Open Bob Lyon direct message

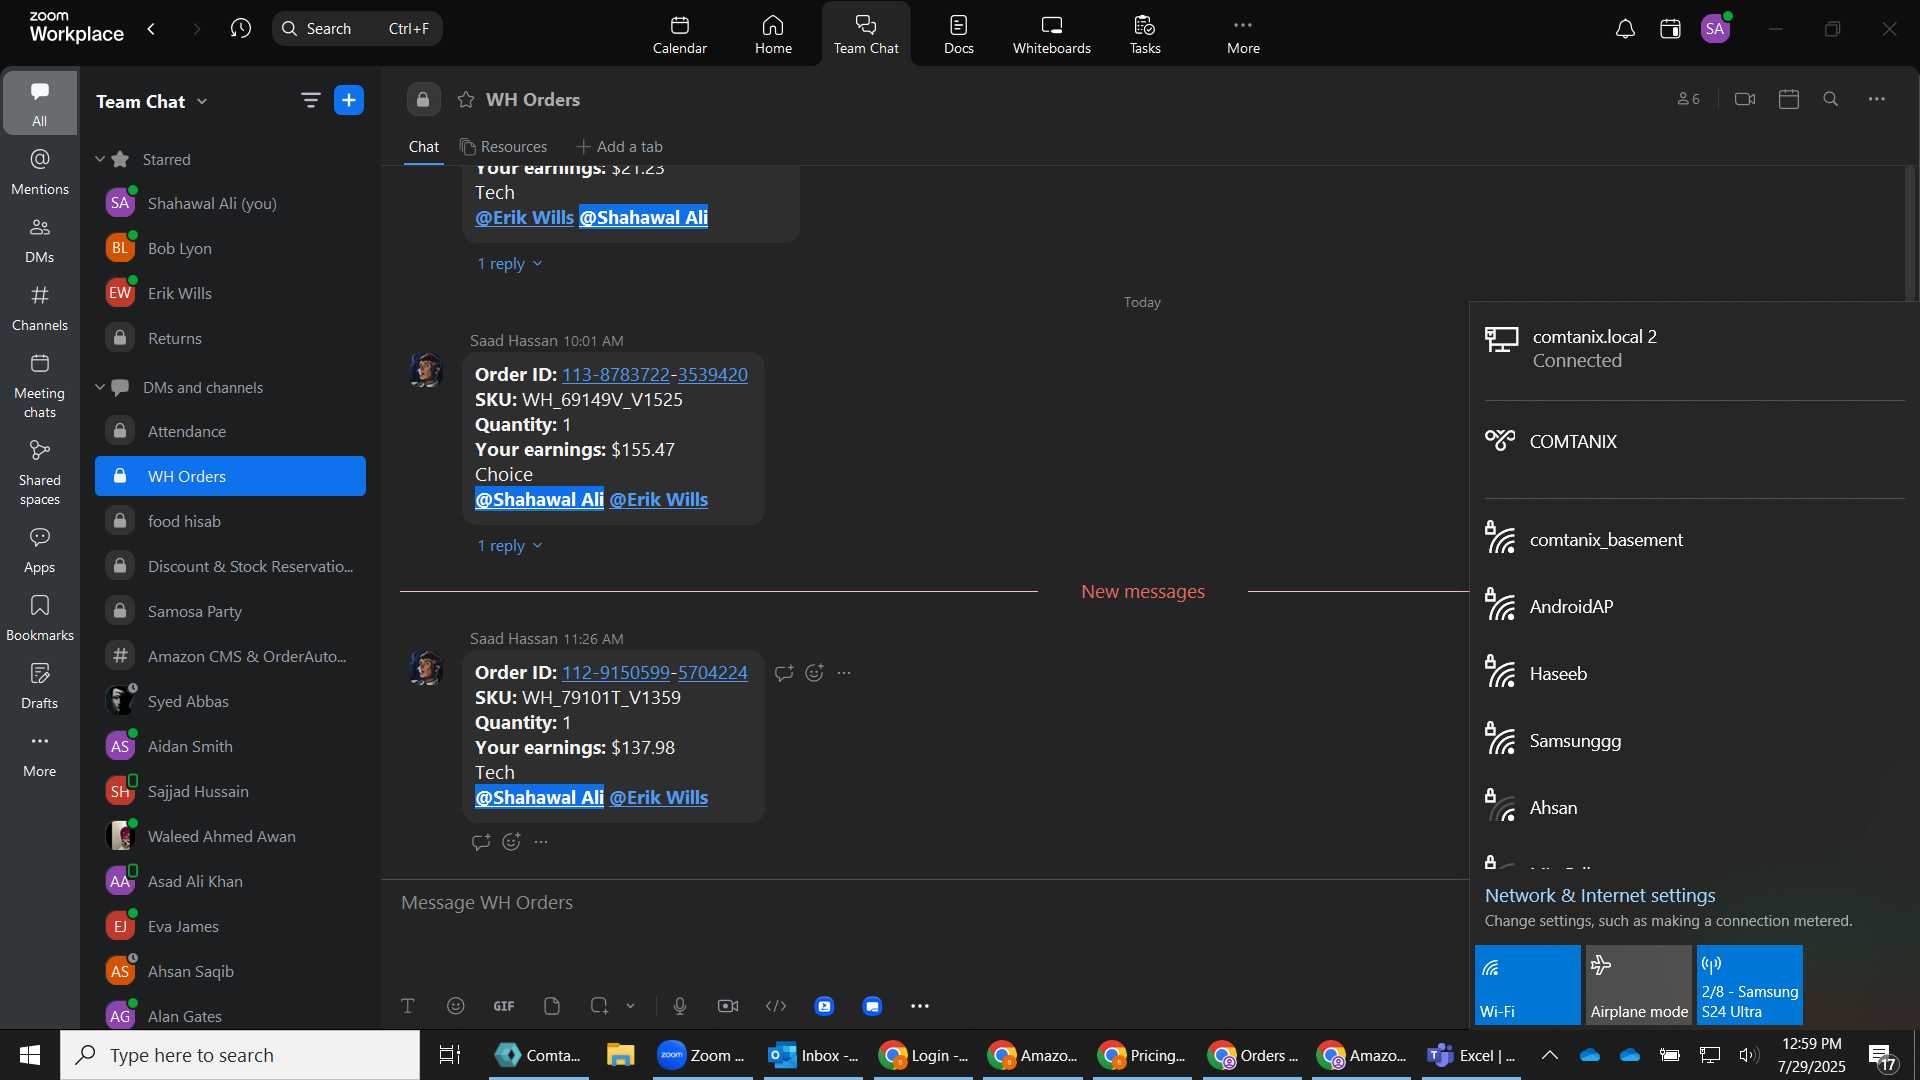coord(230,249)
